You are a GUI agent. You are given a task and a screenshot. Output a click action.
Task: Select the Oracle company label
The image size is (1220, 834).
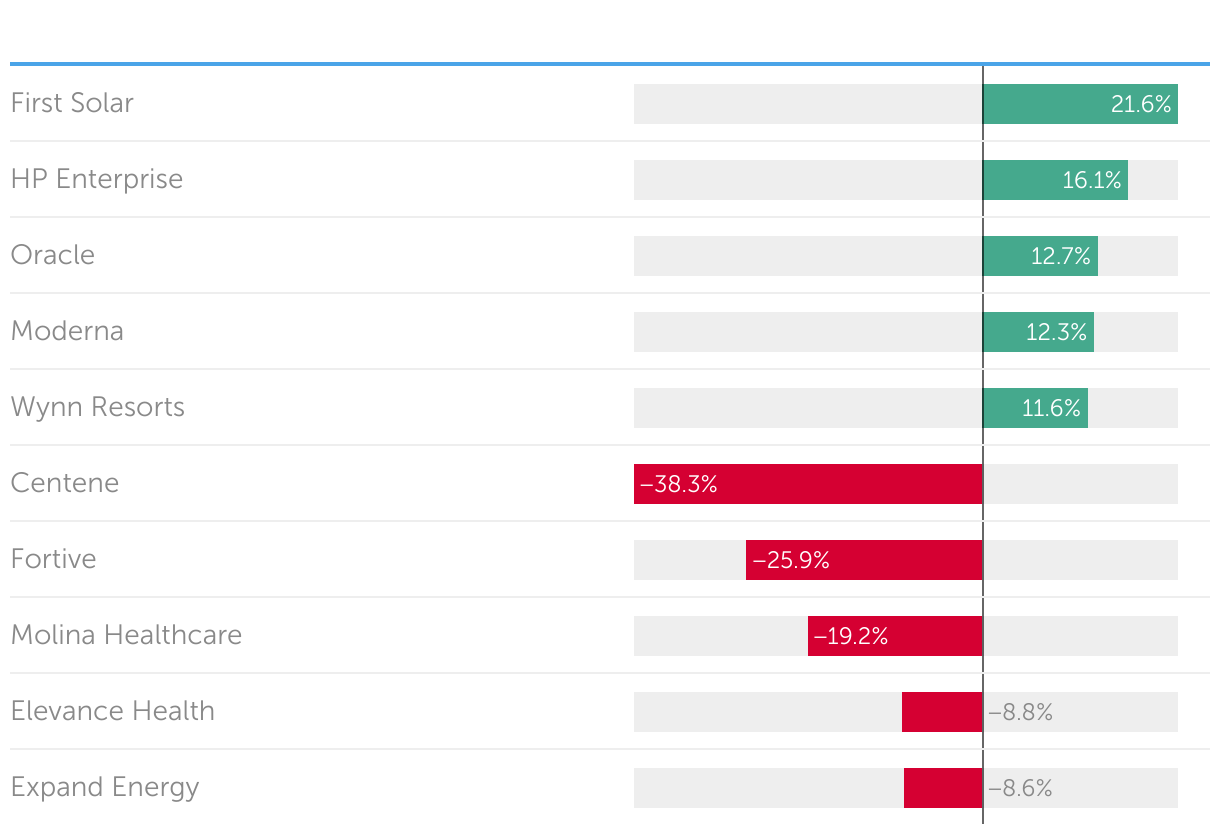[x=53, y=255]
